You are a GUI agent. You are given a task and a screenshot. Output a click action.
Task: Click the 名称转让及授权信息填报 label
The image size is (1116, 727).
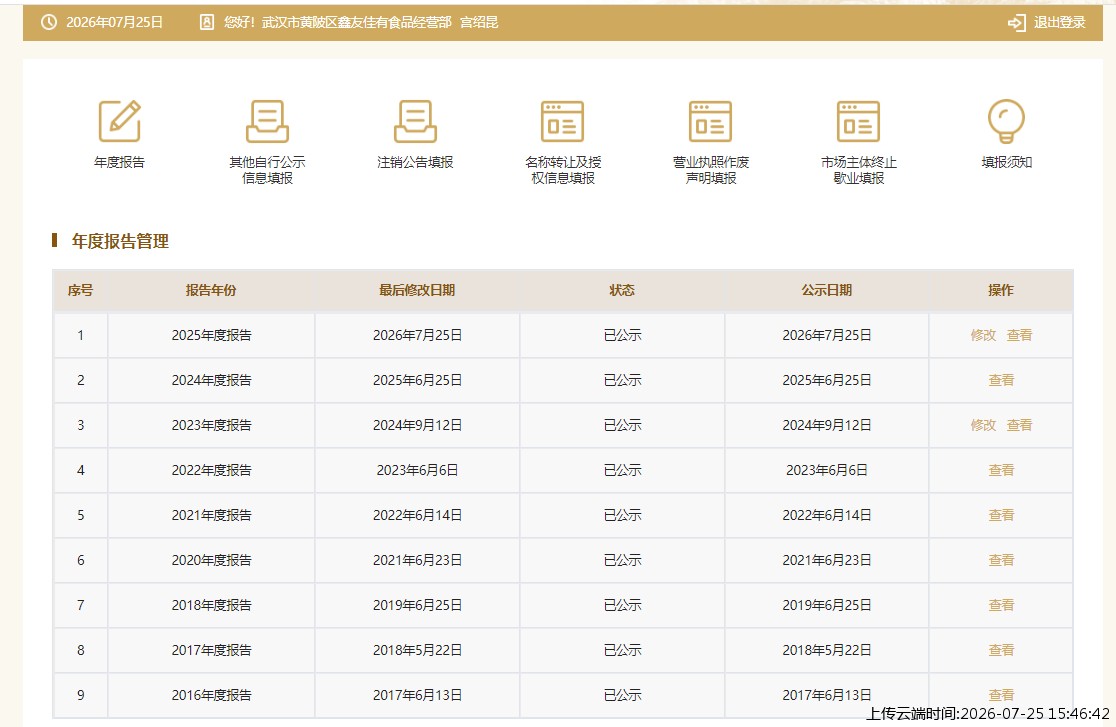[563, 170]
